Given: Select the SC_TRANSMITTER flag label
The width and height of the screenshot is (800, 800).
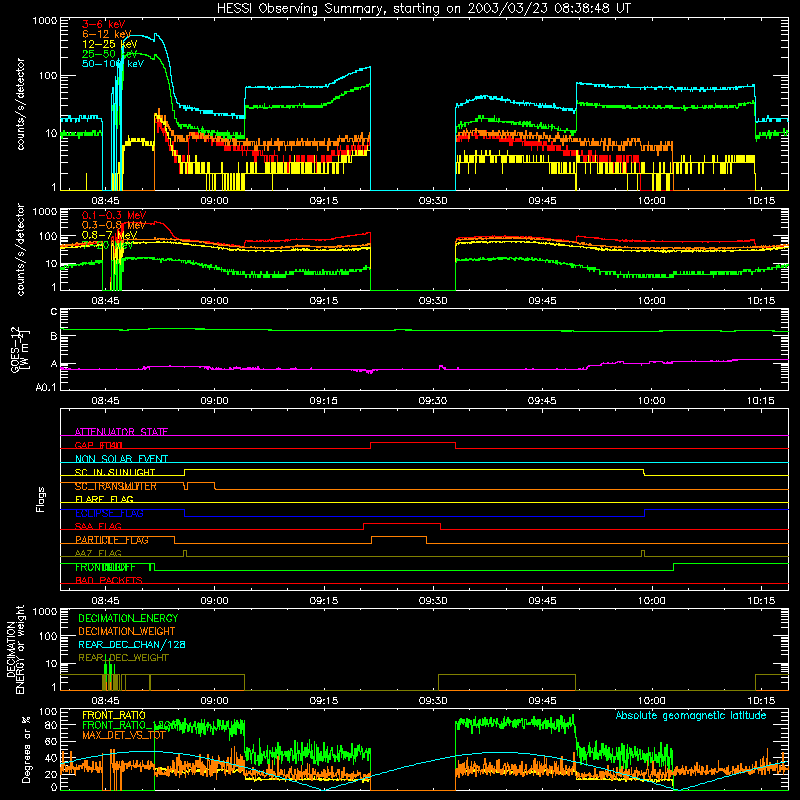Looking at the screenshot, I should pos(116,486).
